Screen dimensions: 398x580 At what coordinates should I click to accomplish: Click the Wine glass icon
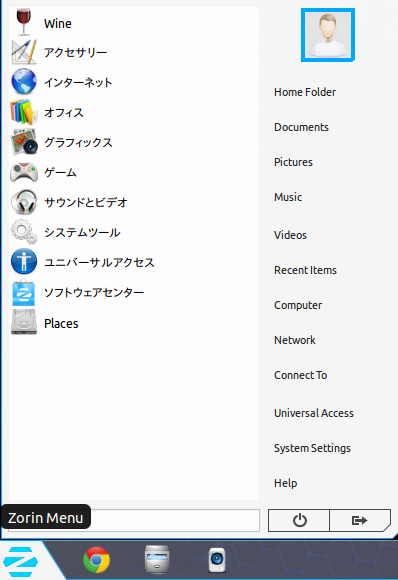click(x=24, y=22)
